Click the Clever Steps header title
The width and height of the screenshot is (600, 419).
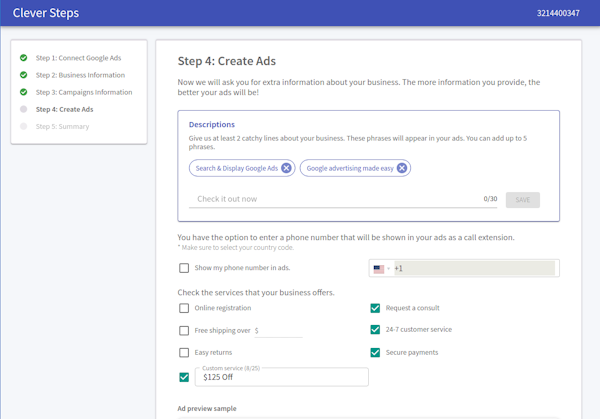[45, 13]
